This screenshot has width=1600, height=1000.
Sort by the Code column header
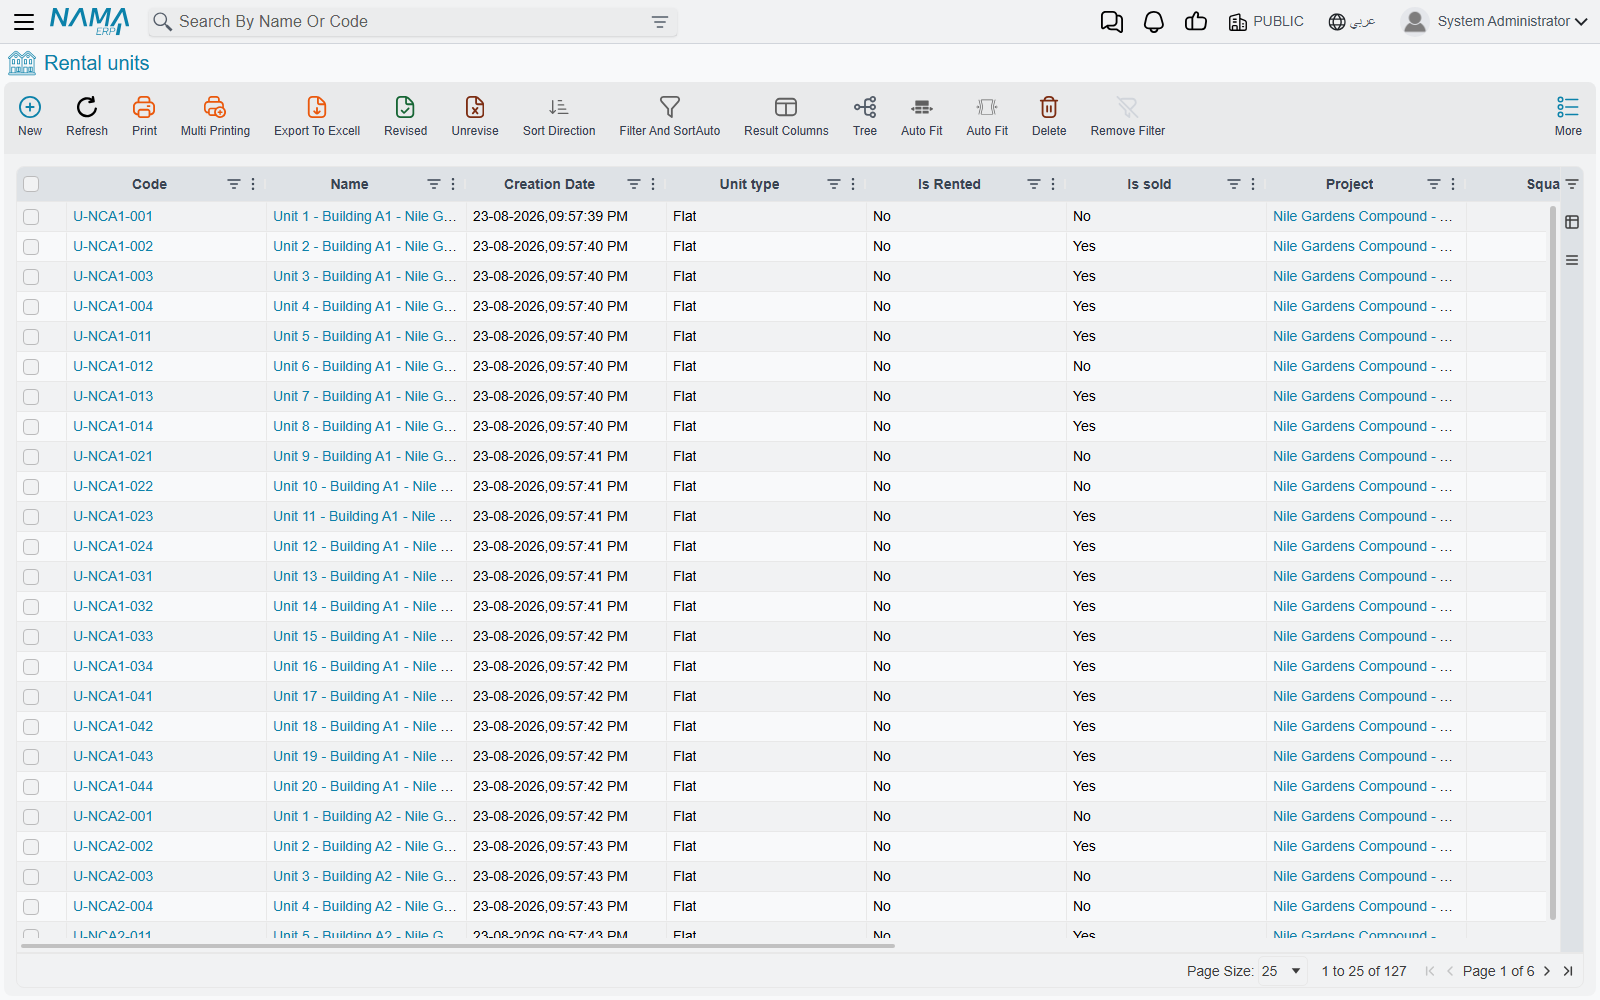[x=149, y=184]
